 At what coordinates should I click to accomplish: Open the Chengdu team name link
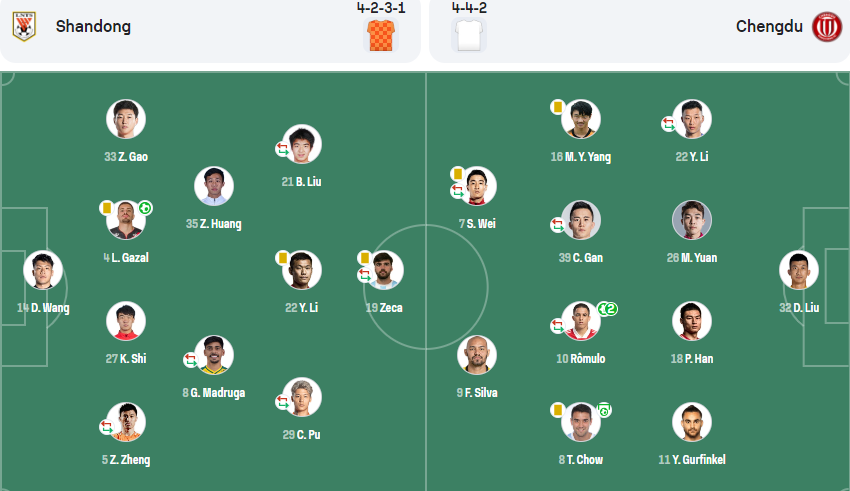769,26
